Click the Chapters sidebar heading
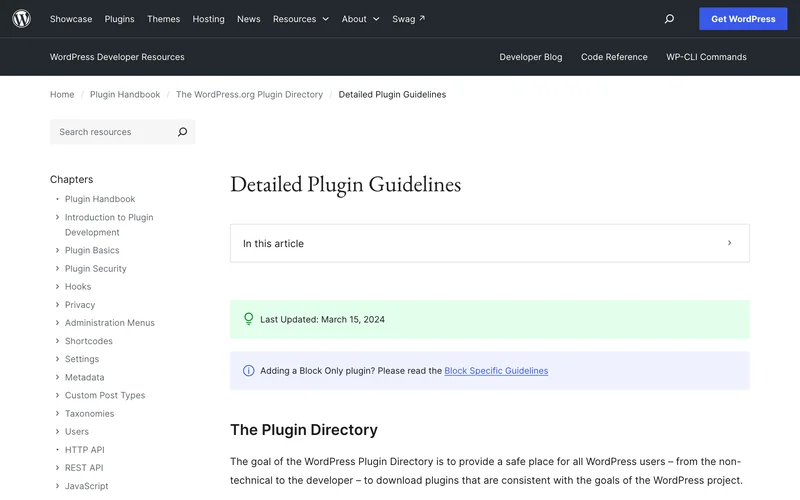This screenshot has width=800, height=500. pyautogui.click(x=71, y=179)
